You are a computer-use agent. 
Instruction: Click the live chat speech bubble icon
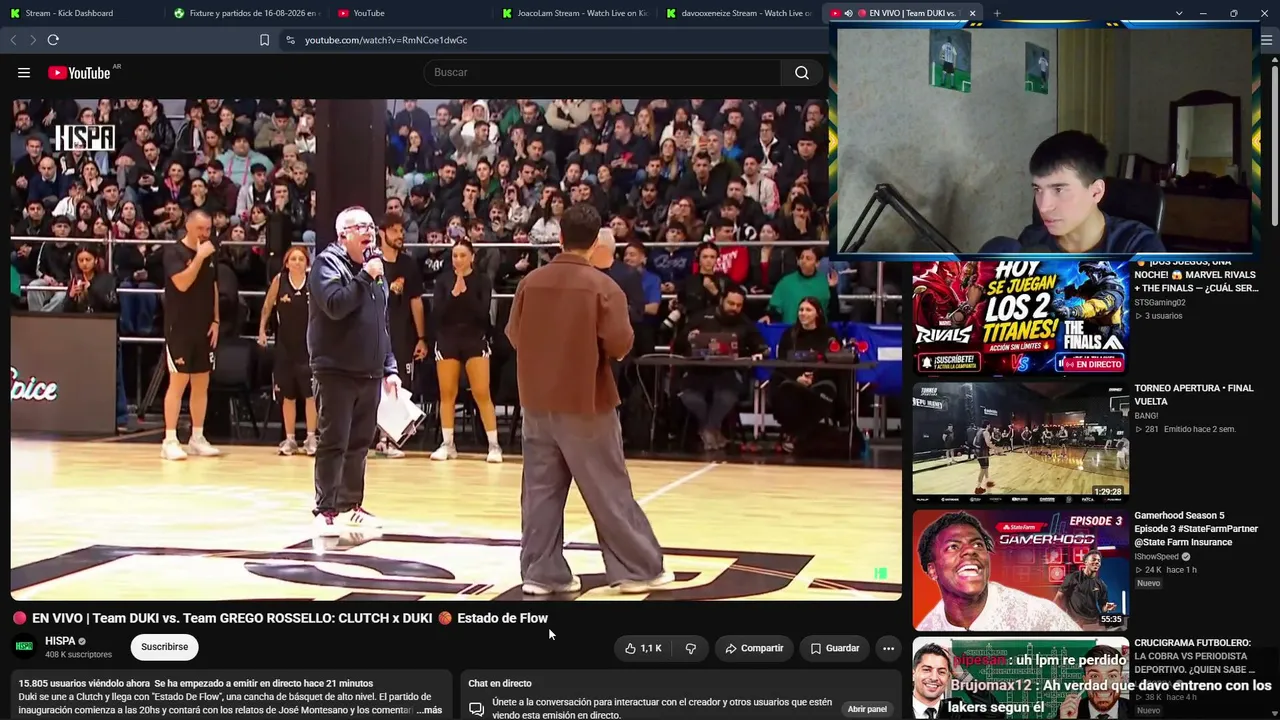pyautogui.click(x=477, y=709)
